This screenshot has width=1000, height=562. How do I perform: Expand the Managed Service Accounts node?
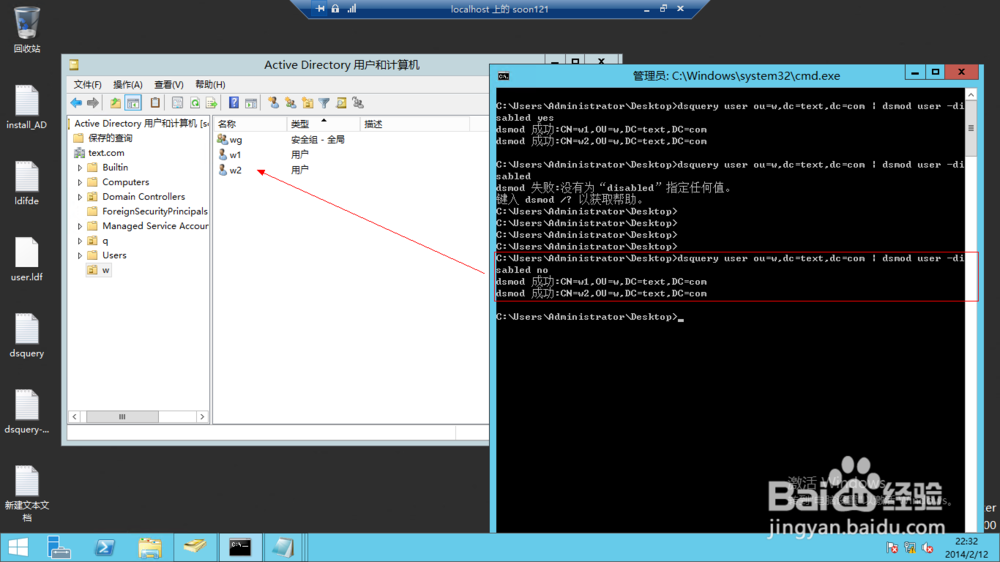click(x=80, y=226)
